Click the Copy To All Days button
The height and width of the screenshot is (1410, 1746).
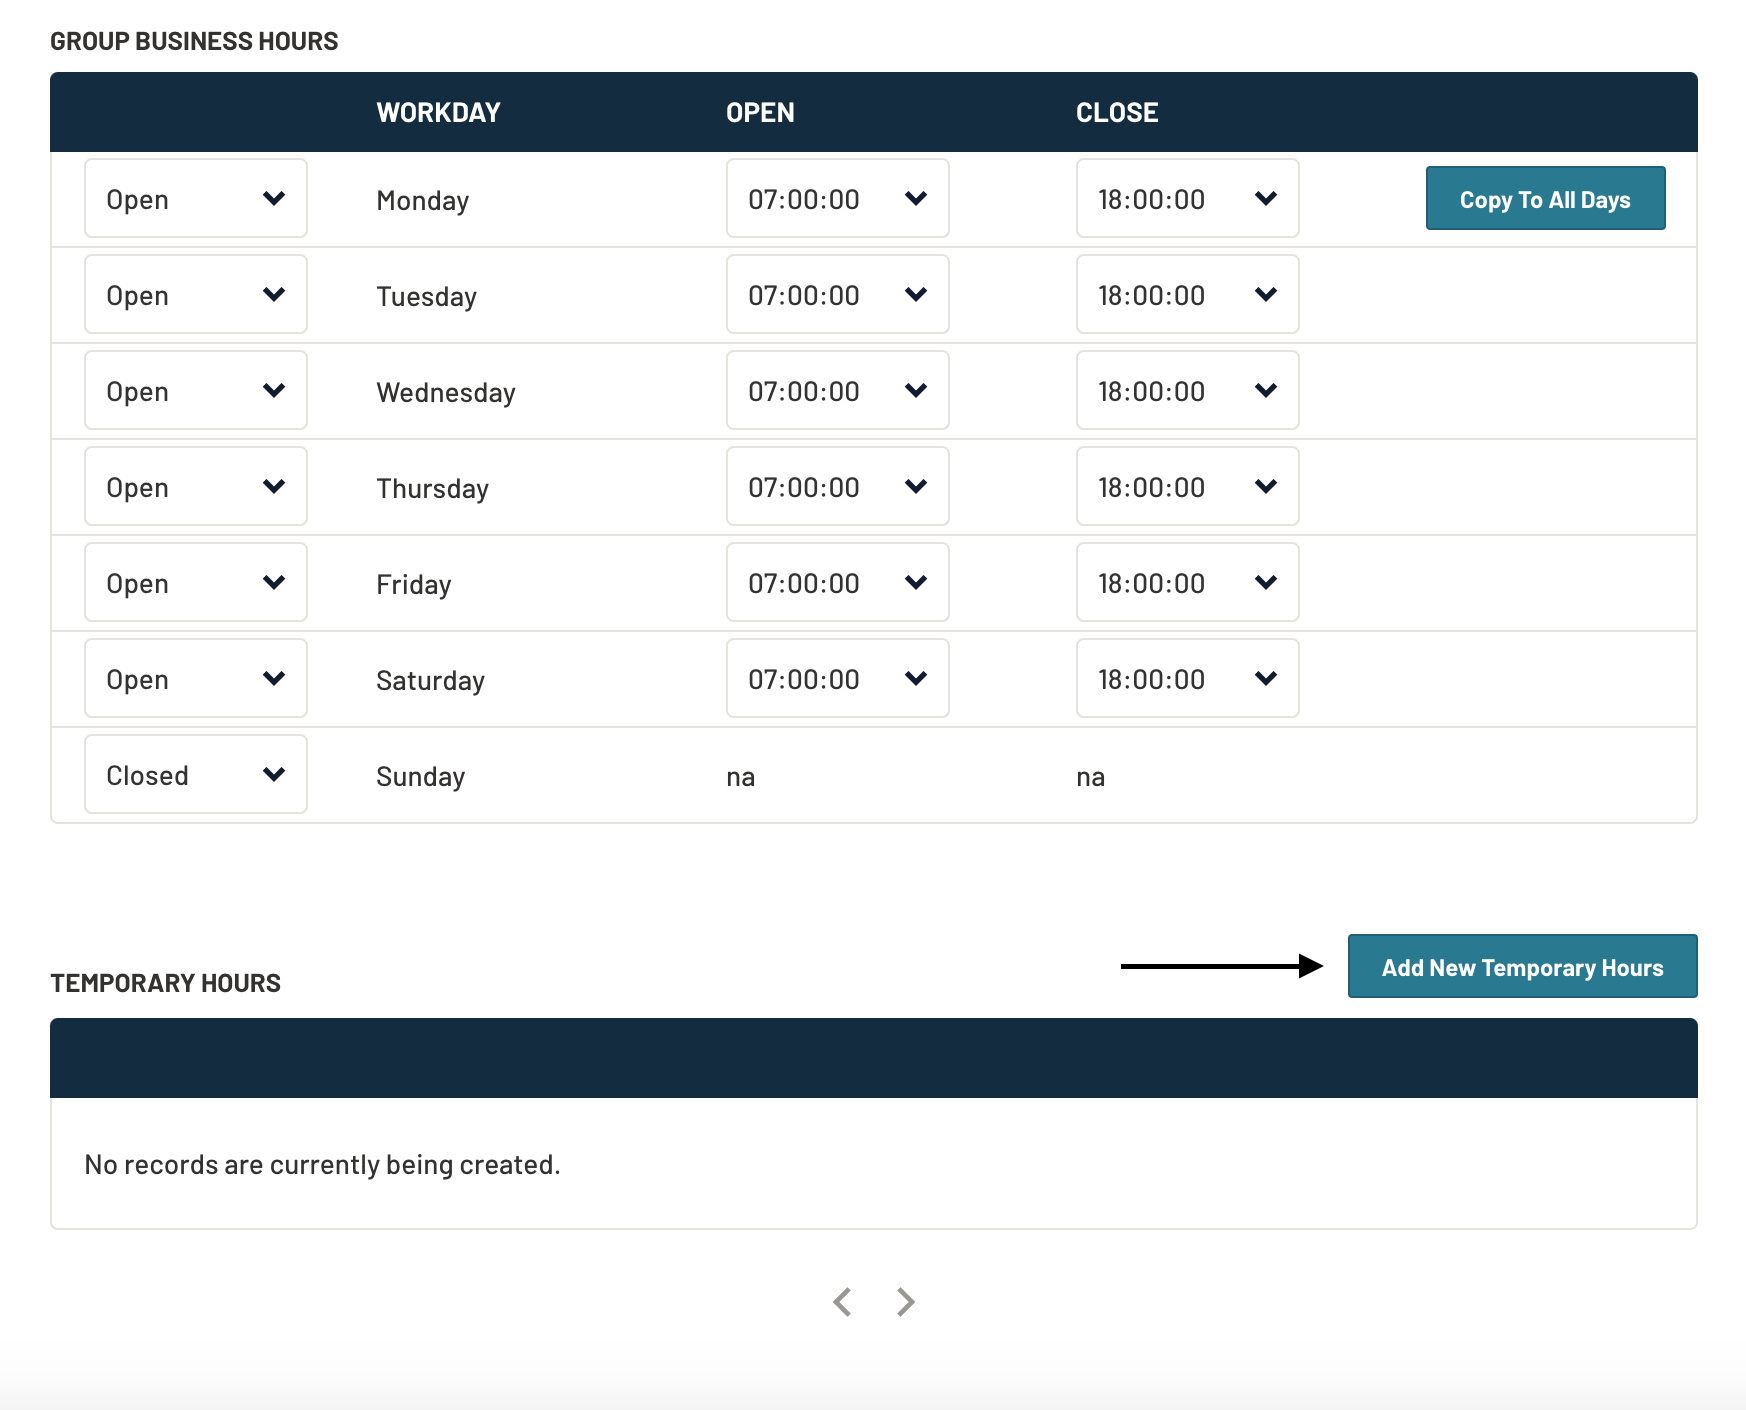(x=1544, y=199)
